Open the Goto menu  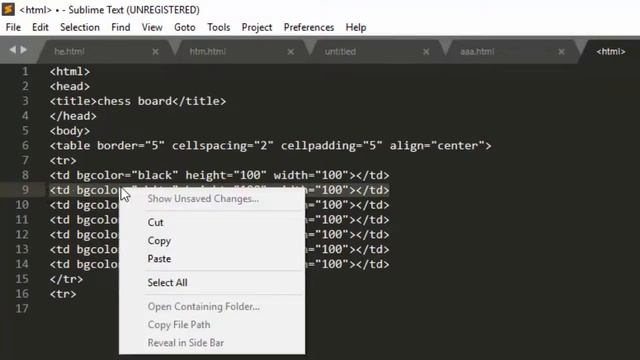tap(185, 27)
